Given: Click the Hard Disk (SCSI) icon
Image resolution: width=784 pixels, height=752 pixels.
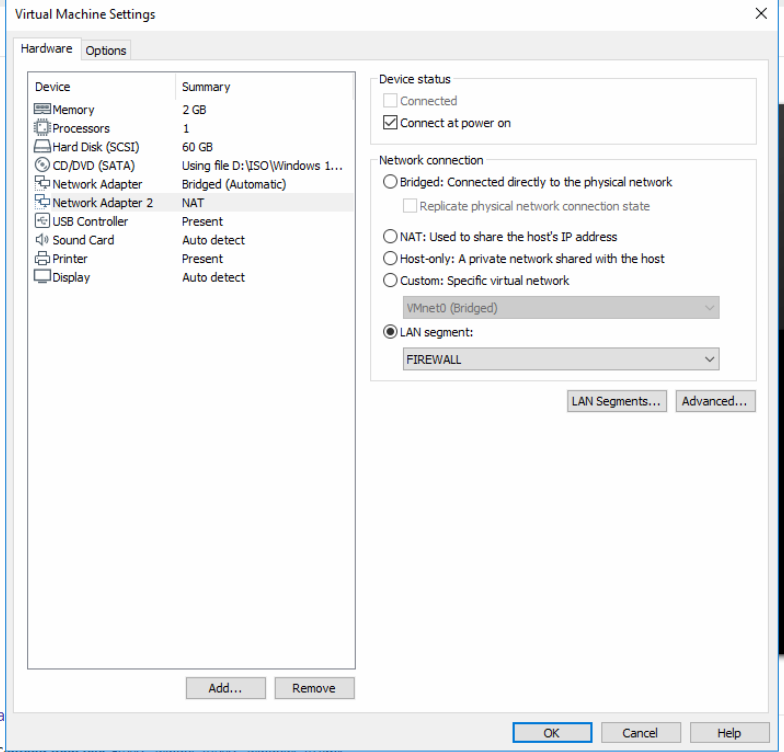Looking at the screenshot, I should (42, 146).
